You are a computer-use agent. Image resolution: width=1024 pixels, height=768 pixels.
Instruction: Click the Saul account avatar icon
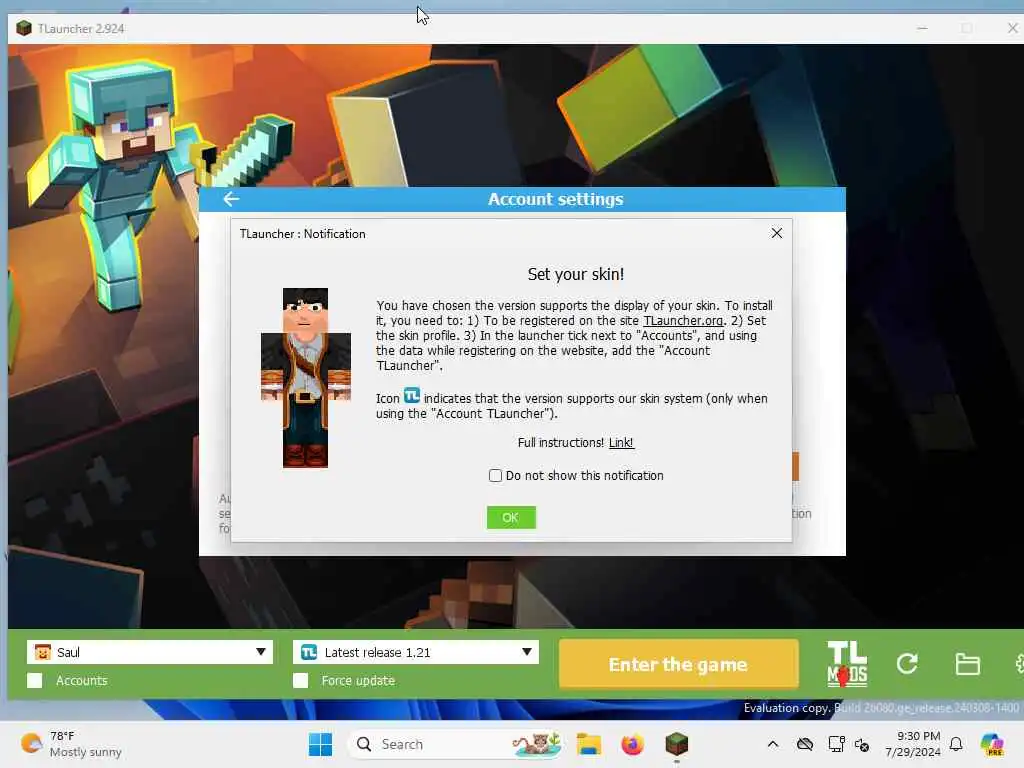click(42, 652)
